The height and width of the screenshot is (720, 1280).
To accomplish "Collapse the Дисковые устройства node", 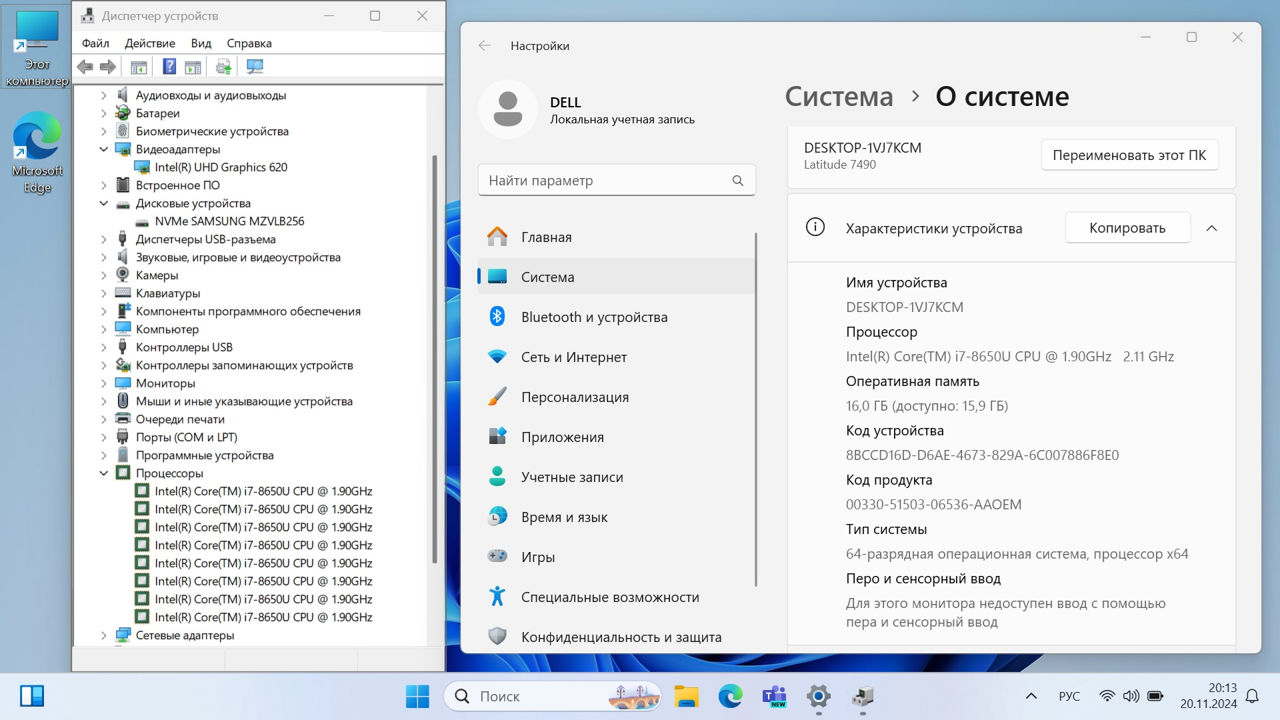I will 104,203.
